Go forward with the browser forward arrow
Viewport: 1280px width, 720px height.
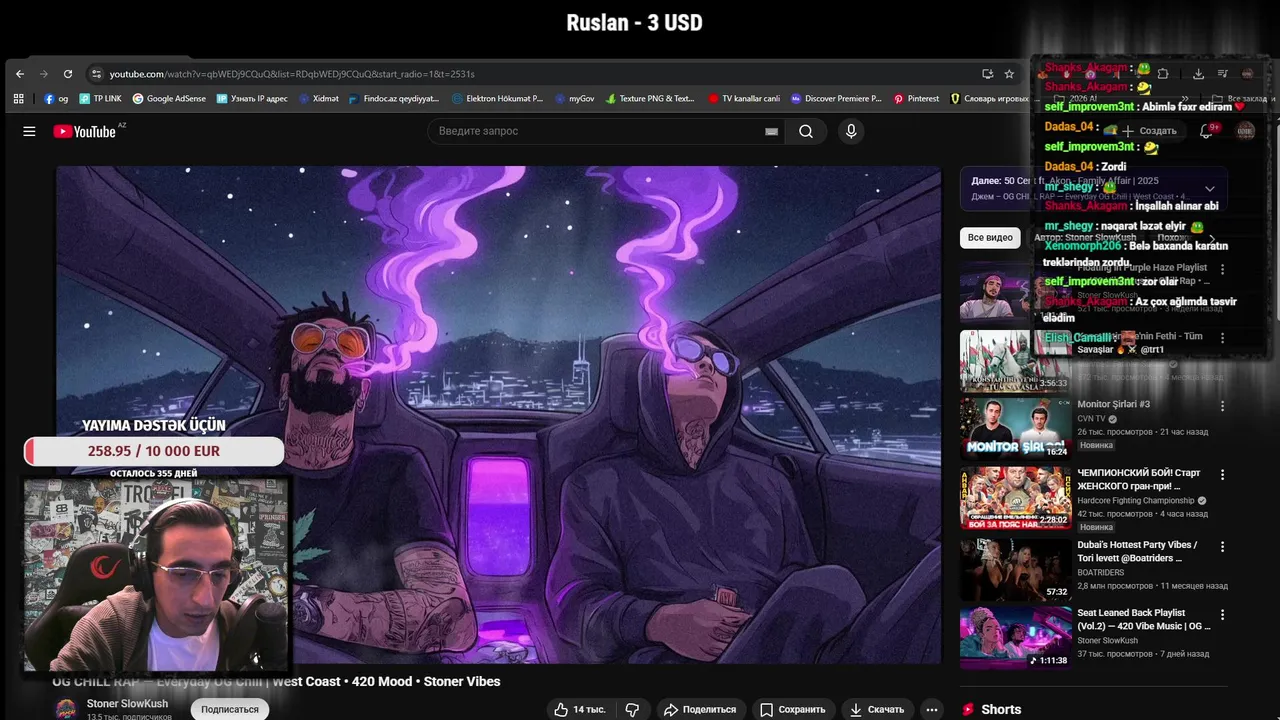[x=44, y=74]
